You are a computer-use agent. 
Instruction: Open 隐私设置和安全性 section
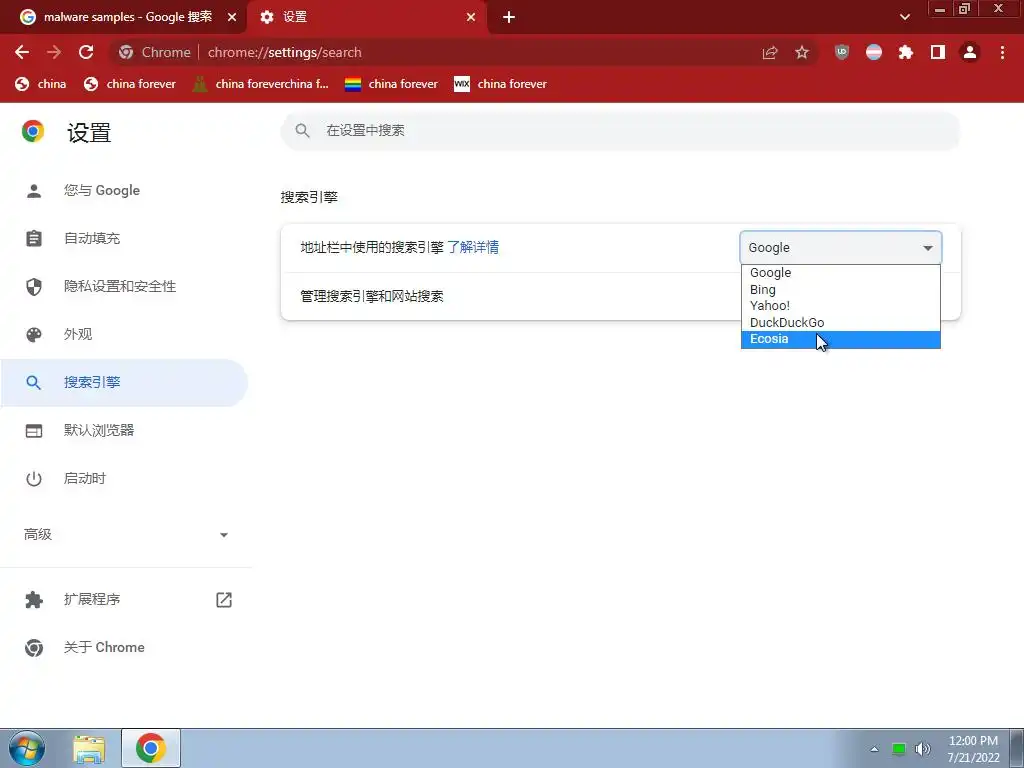click(x=124, y=287)
